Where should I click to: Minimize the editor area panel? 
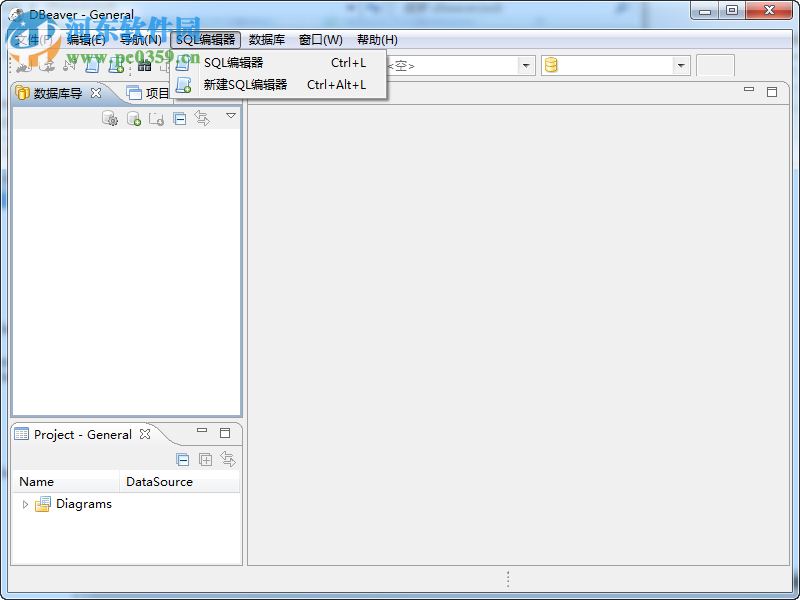click(x=749, y=89)
